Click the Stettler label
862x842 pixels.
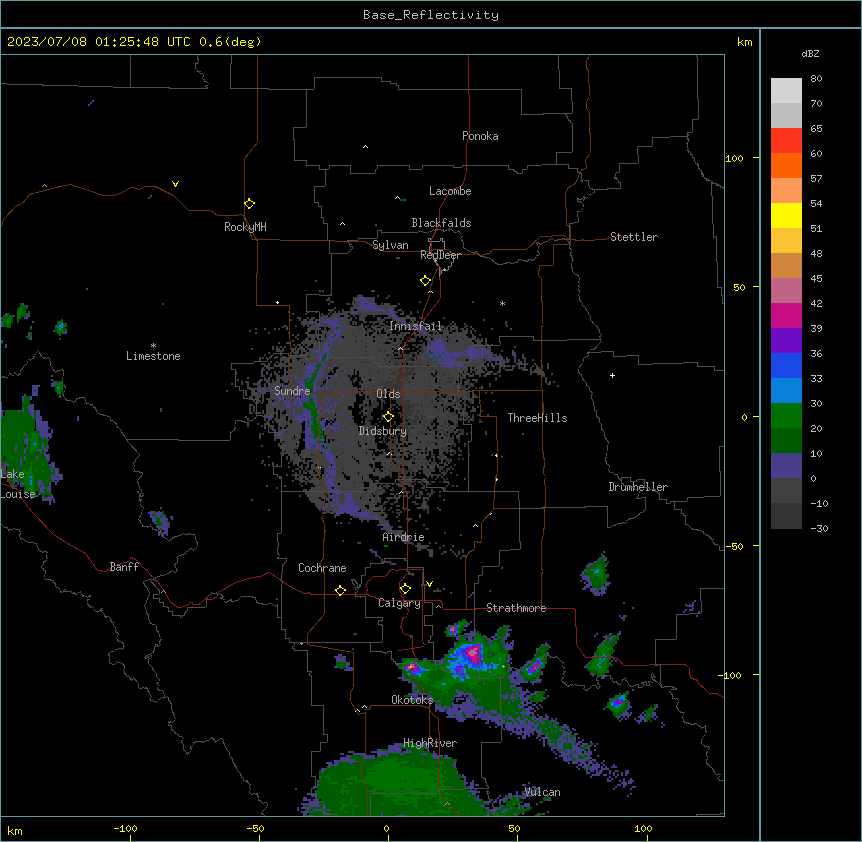click(x=634, y=237)
